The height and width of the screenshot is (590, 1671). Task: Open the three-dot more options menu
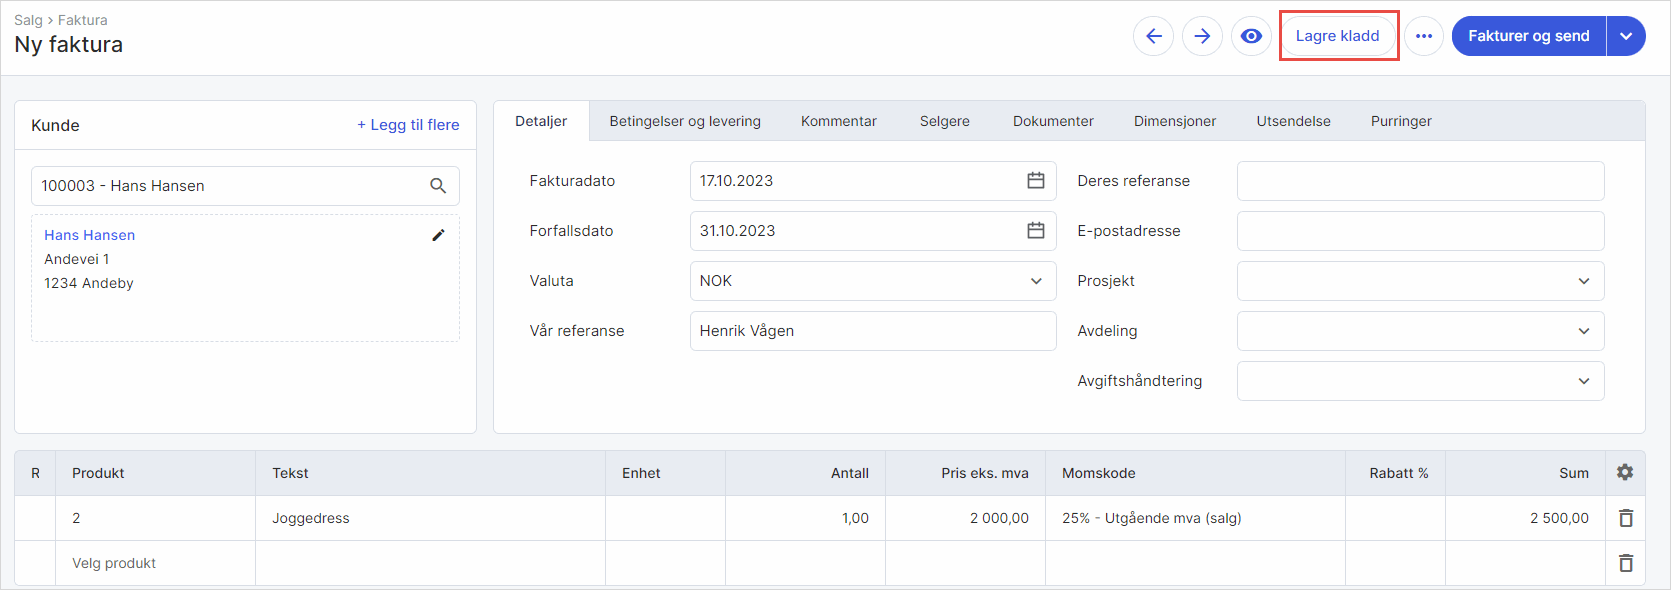(x=1424, y=36)
